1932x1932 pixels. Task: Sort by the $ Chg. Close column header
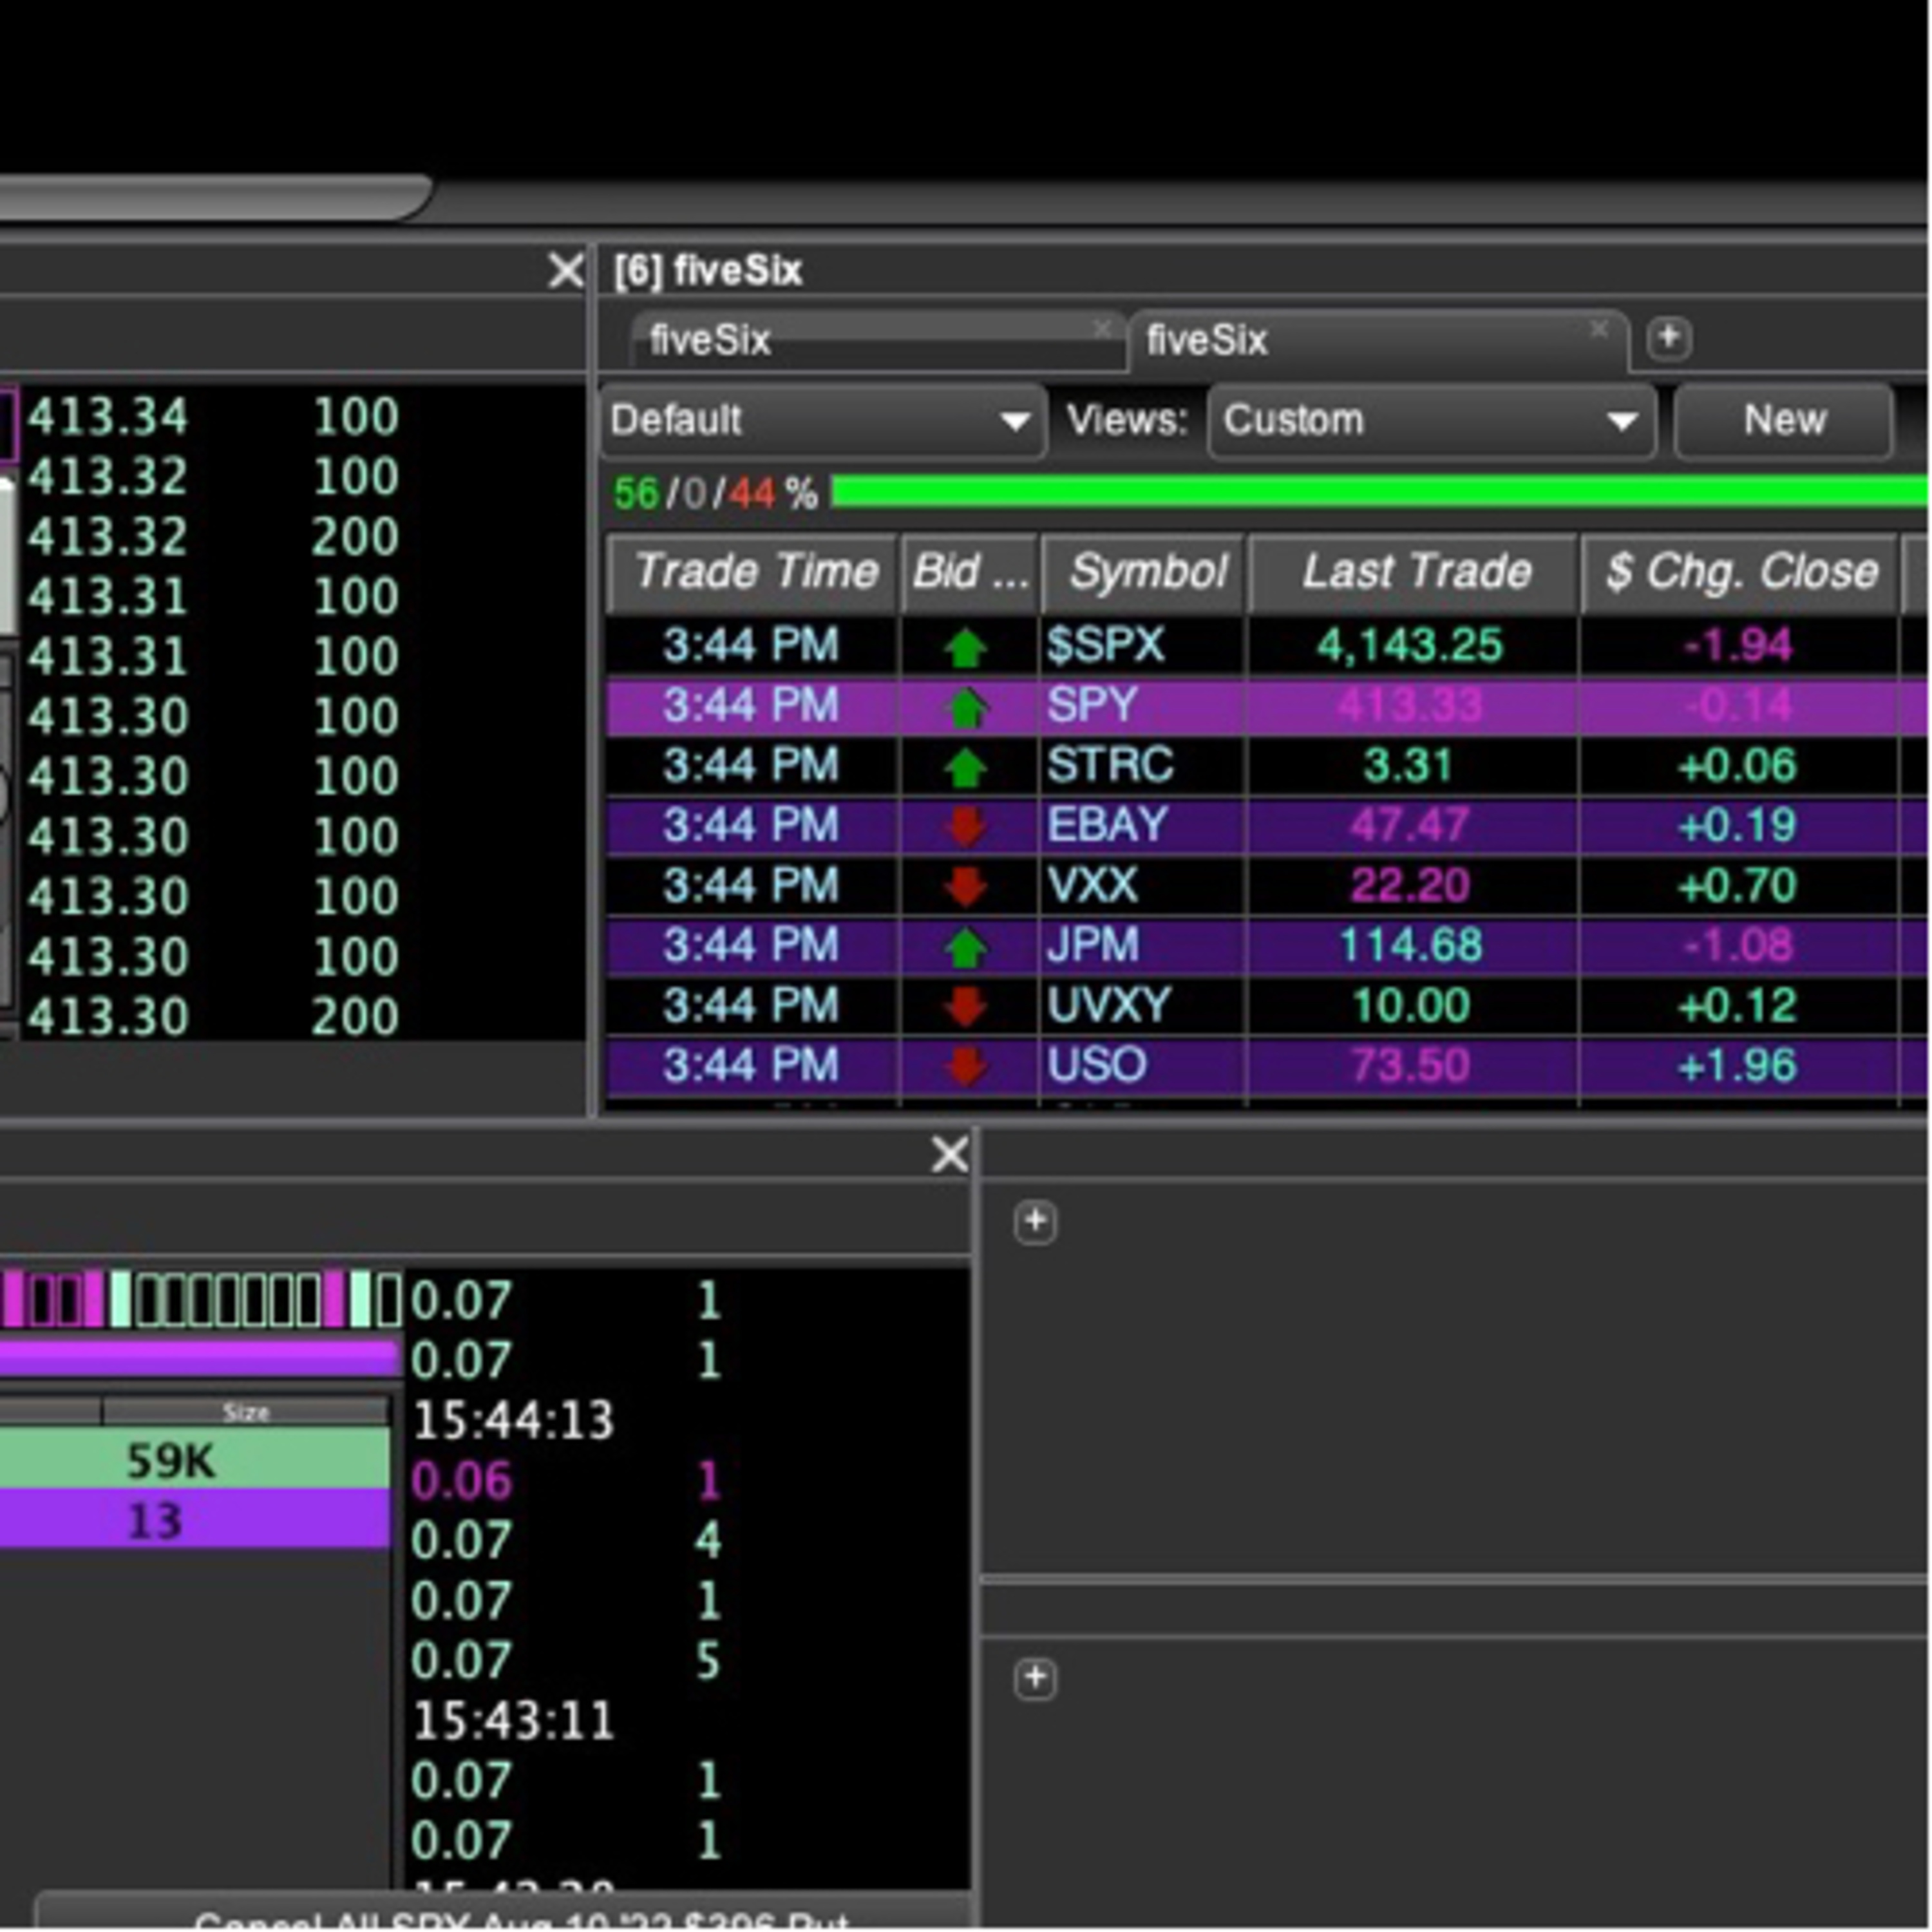coord(1740,573)
